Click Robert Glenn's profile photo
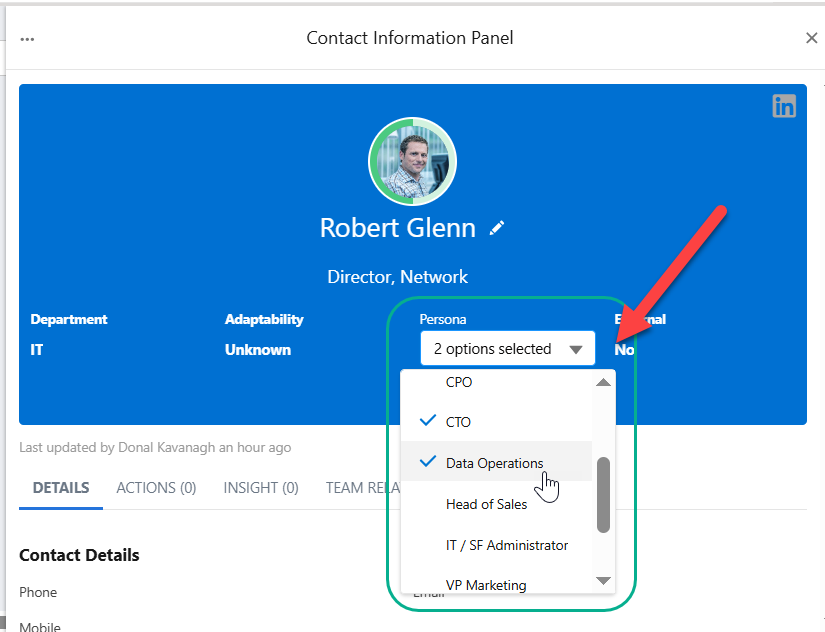Viewport: 825px width, 632px height. click(x=412, y=161)
